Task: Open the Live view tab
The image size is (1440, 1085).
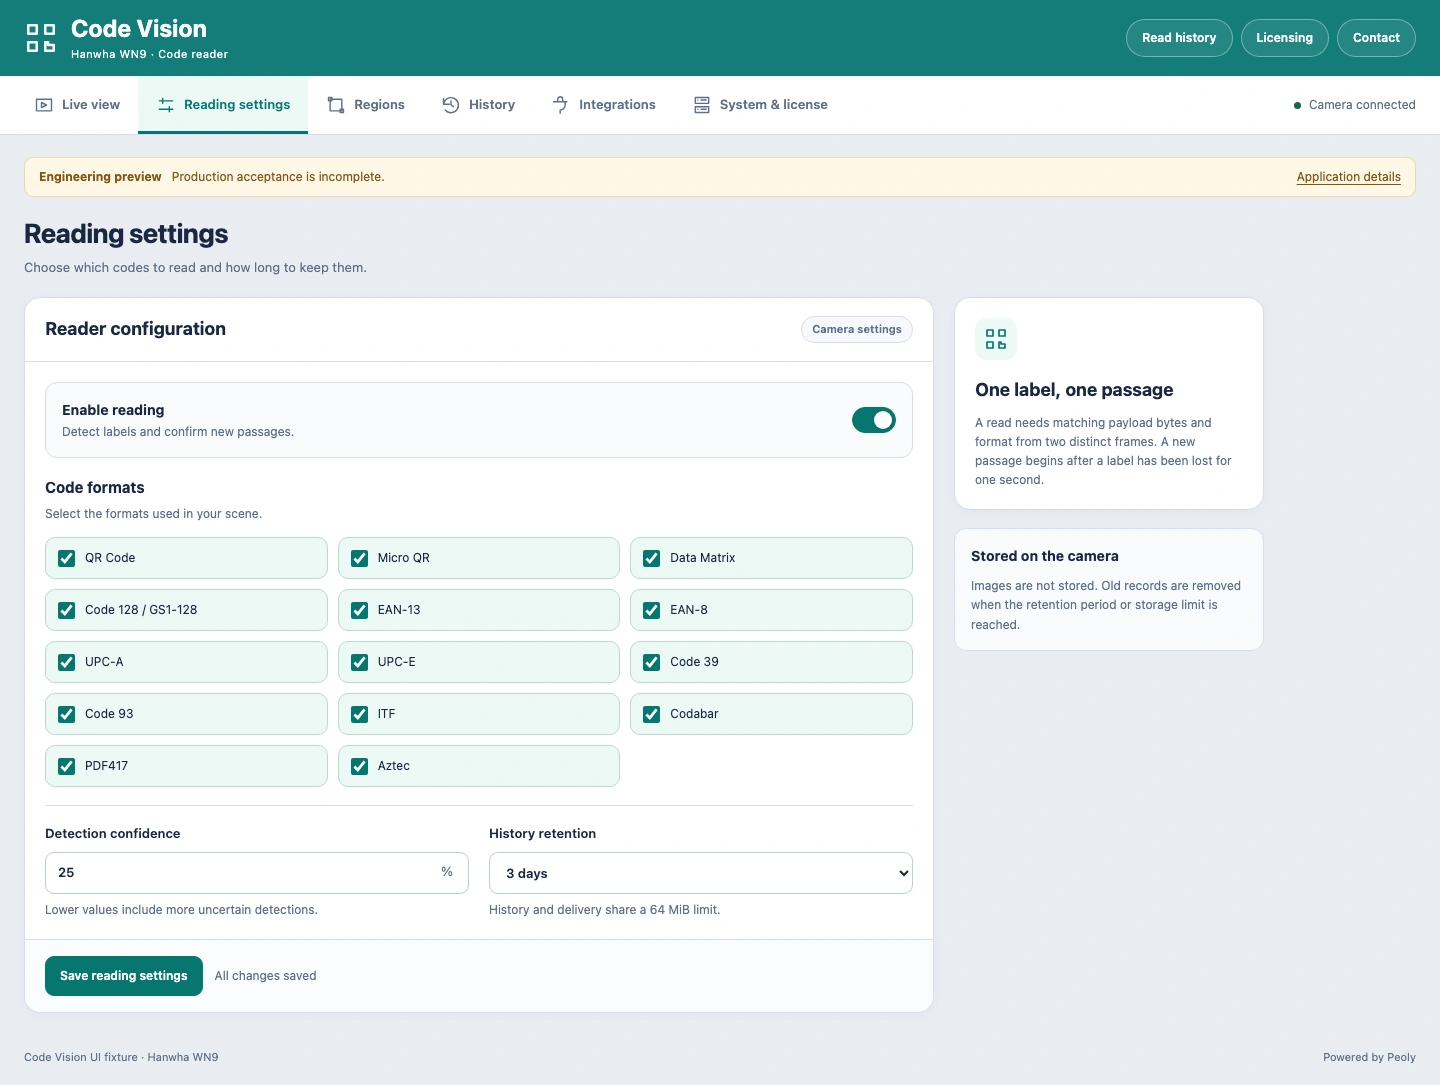Action: [x=78, y=105]
